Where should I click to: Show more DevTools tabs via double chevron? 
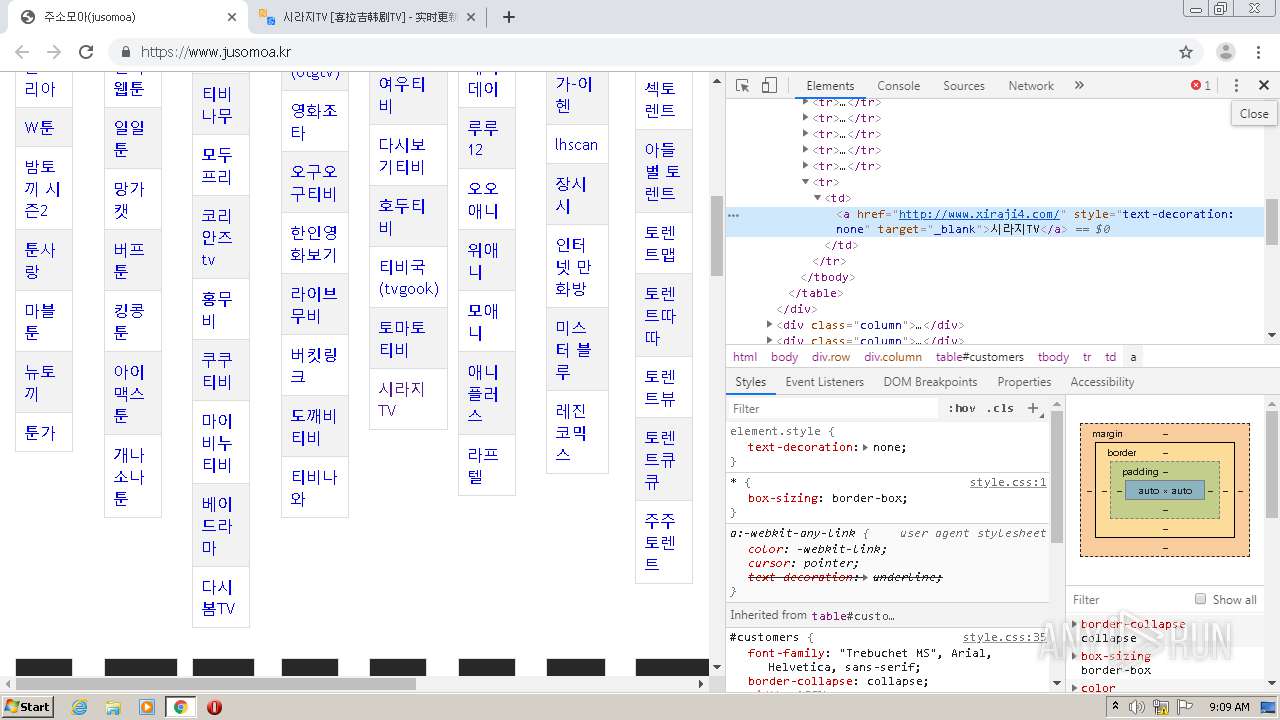pyautogui.click(x=1079, y=86)
